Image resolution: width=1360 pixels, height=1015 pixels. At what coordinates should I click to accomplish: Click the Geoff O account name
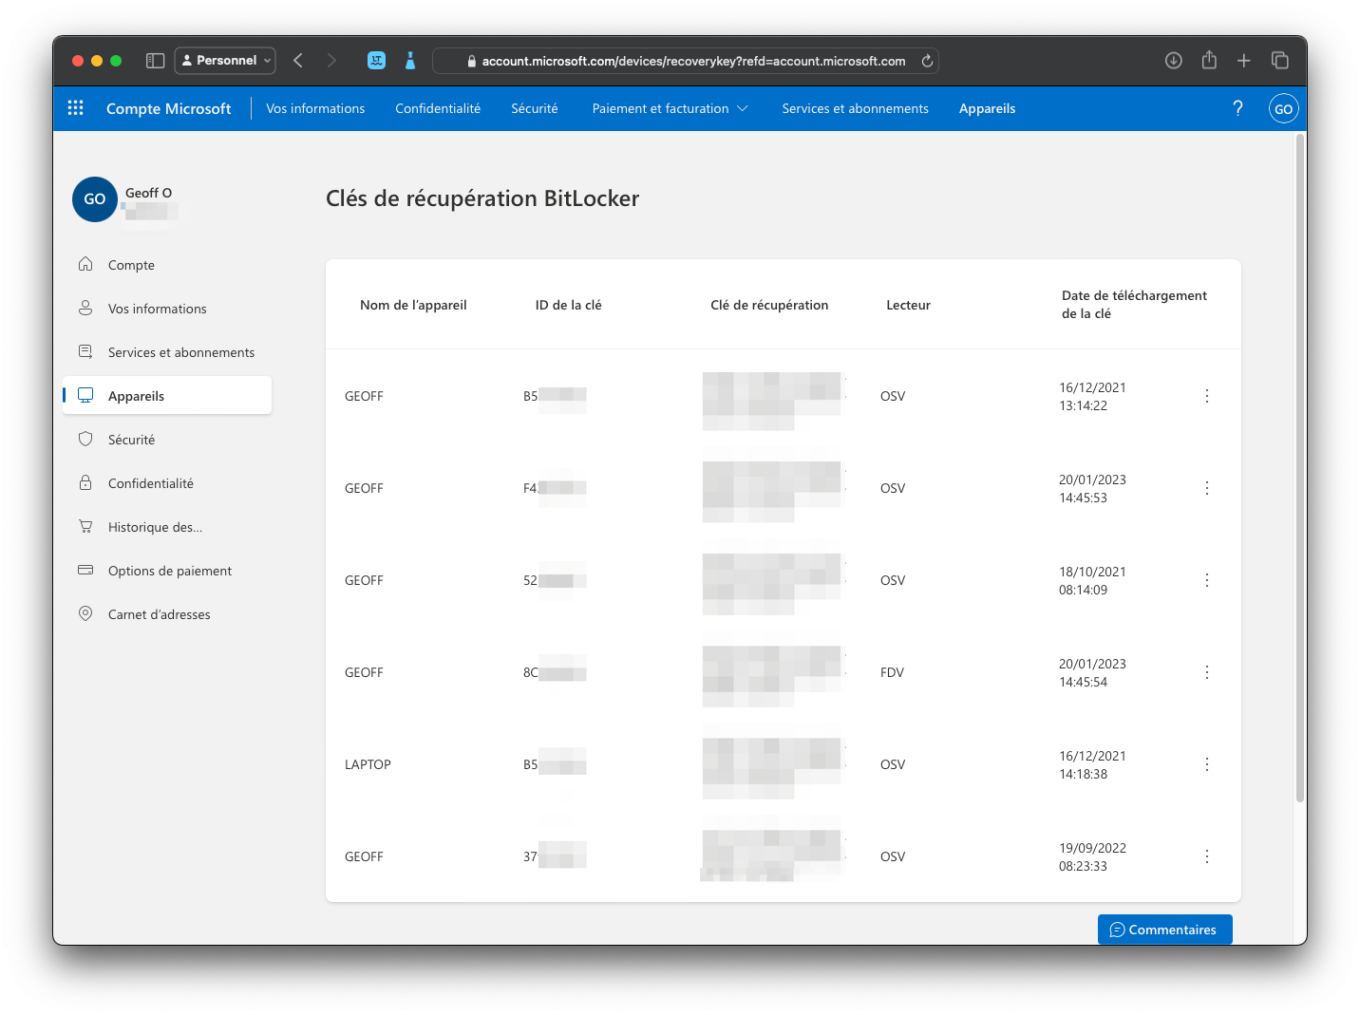click(x=148, y=193)
